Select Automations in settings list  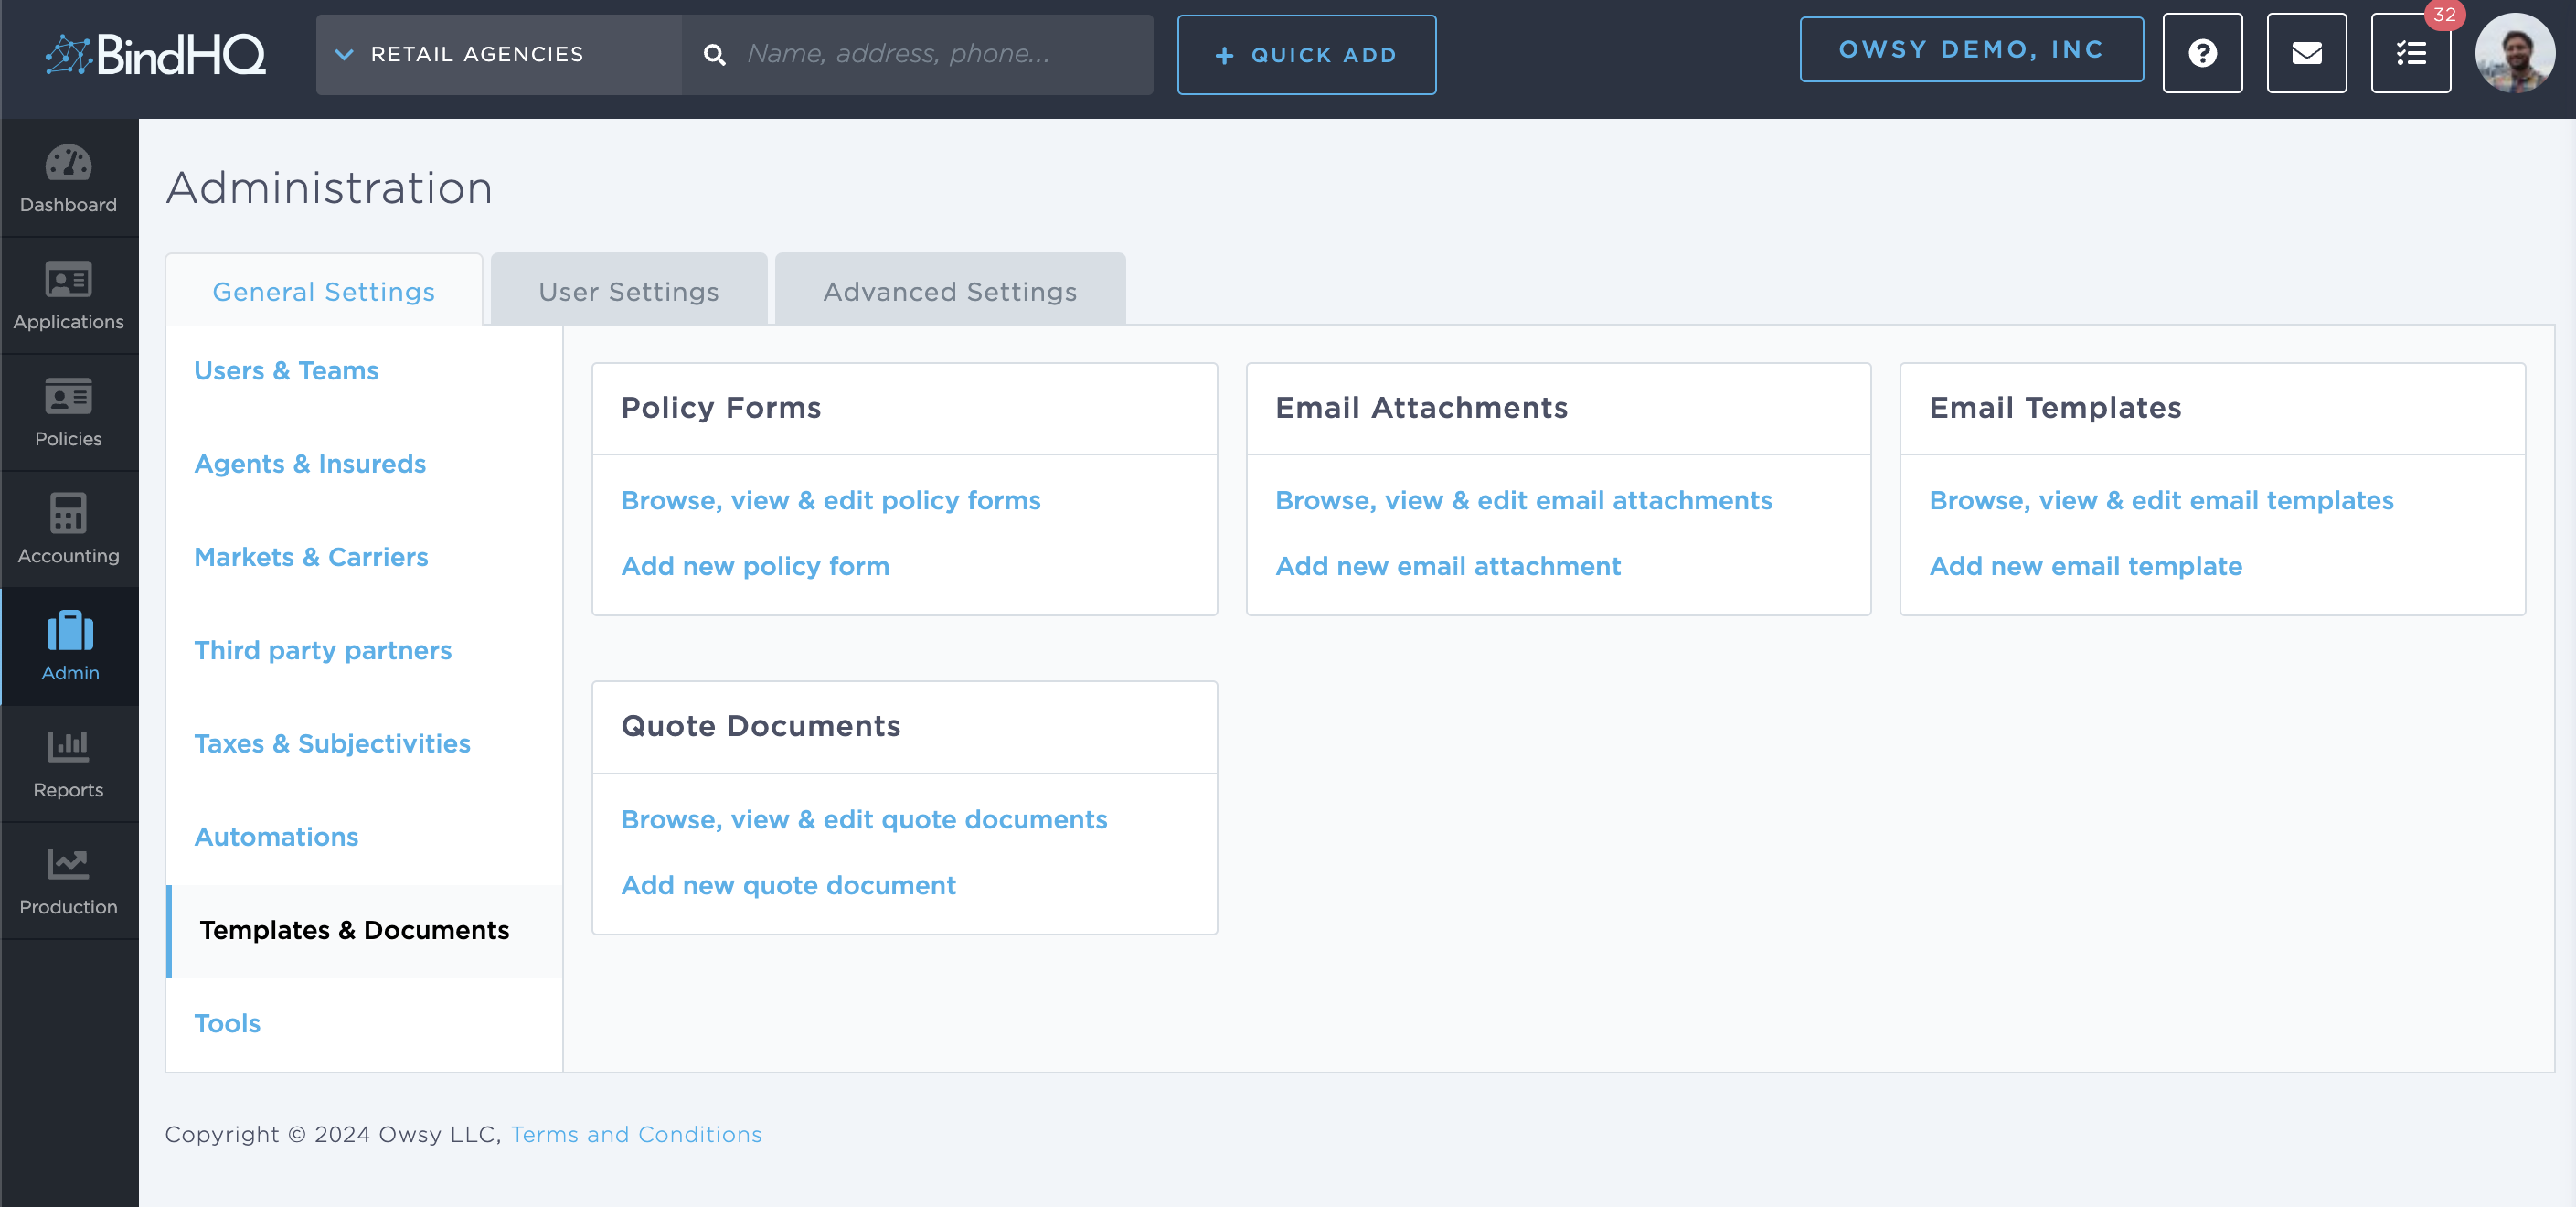276,836
